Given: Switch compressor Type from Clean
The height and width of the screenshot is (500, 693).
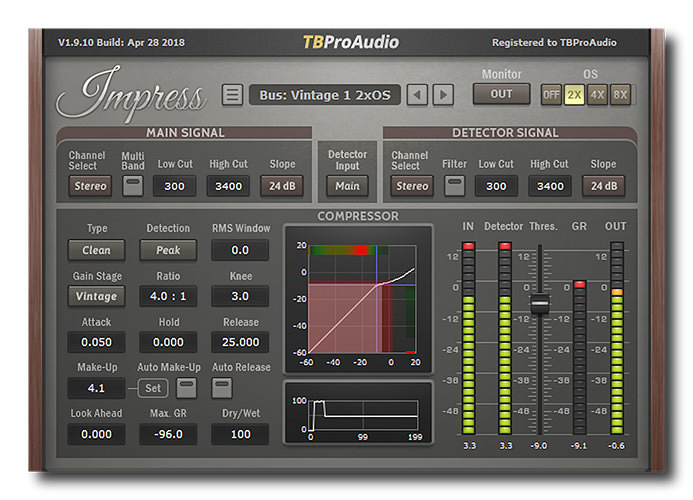Looking at the screenshot, I should [96, 250].
